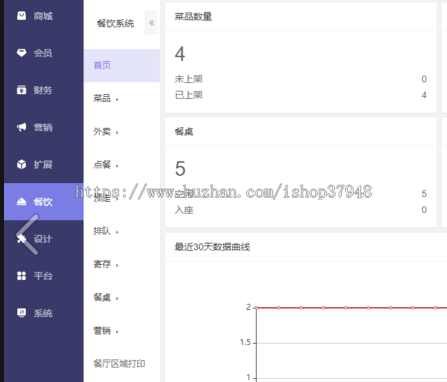Click the 系统 monitor icon
The height and width of the screenshot is (382, 447).
[22, 313]
